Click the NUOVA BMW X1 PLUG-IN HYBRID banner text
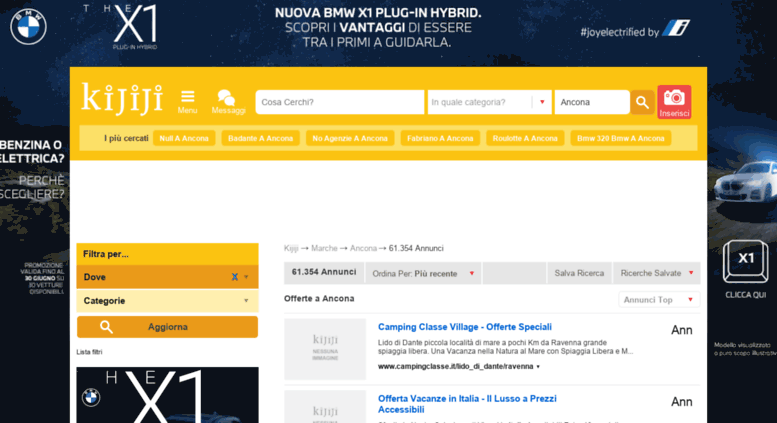 coord(378,13)
